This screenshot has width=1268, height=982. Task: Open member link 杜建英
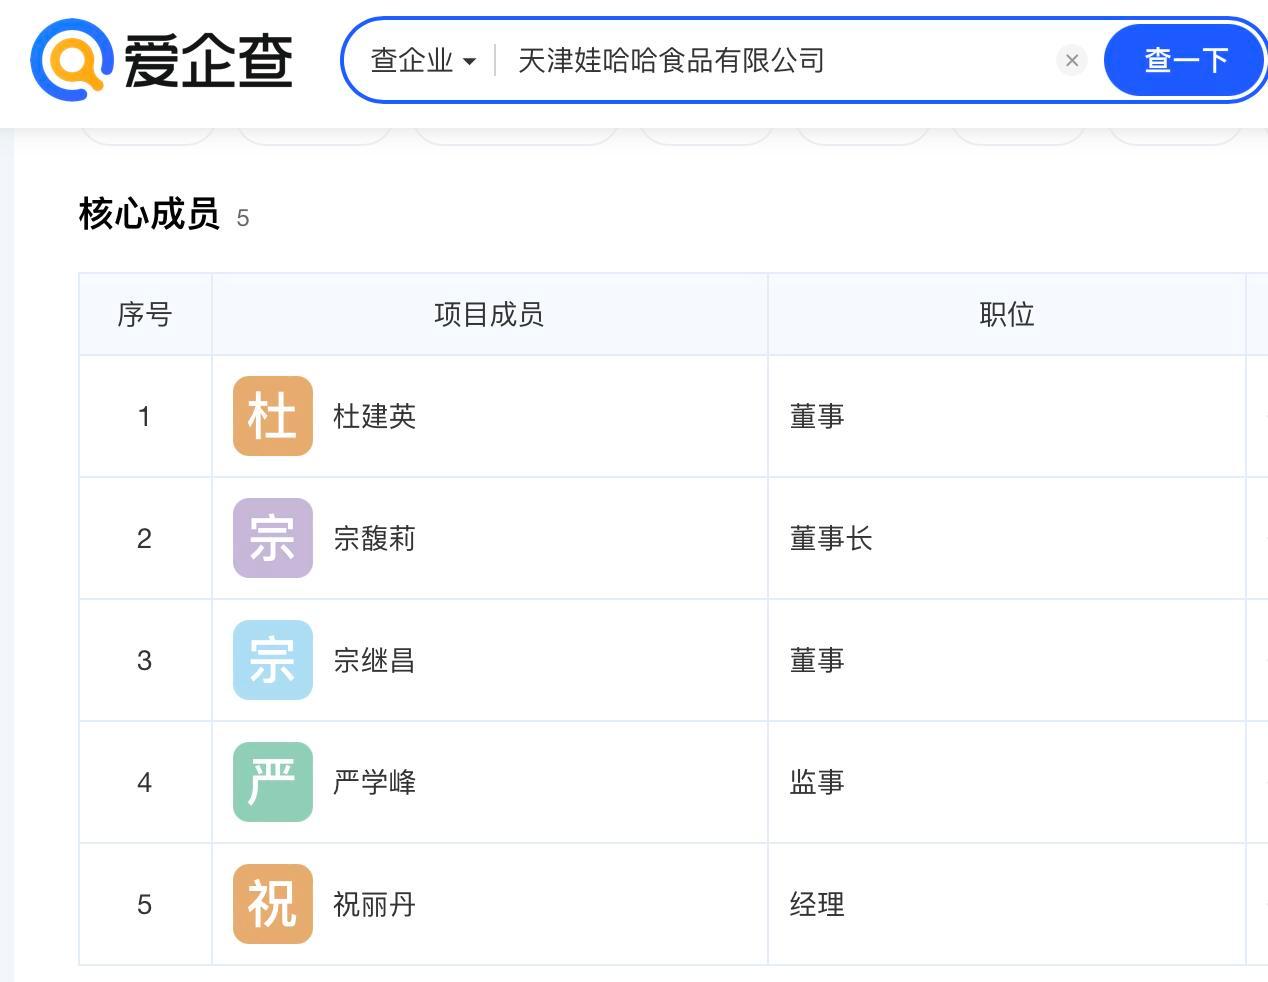coord(374,416)
